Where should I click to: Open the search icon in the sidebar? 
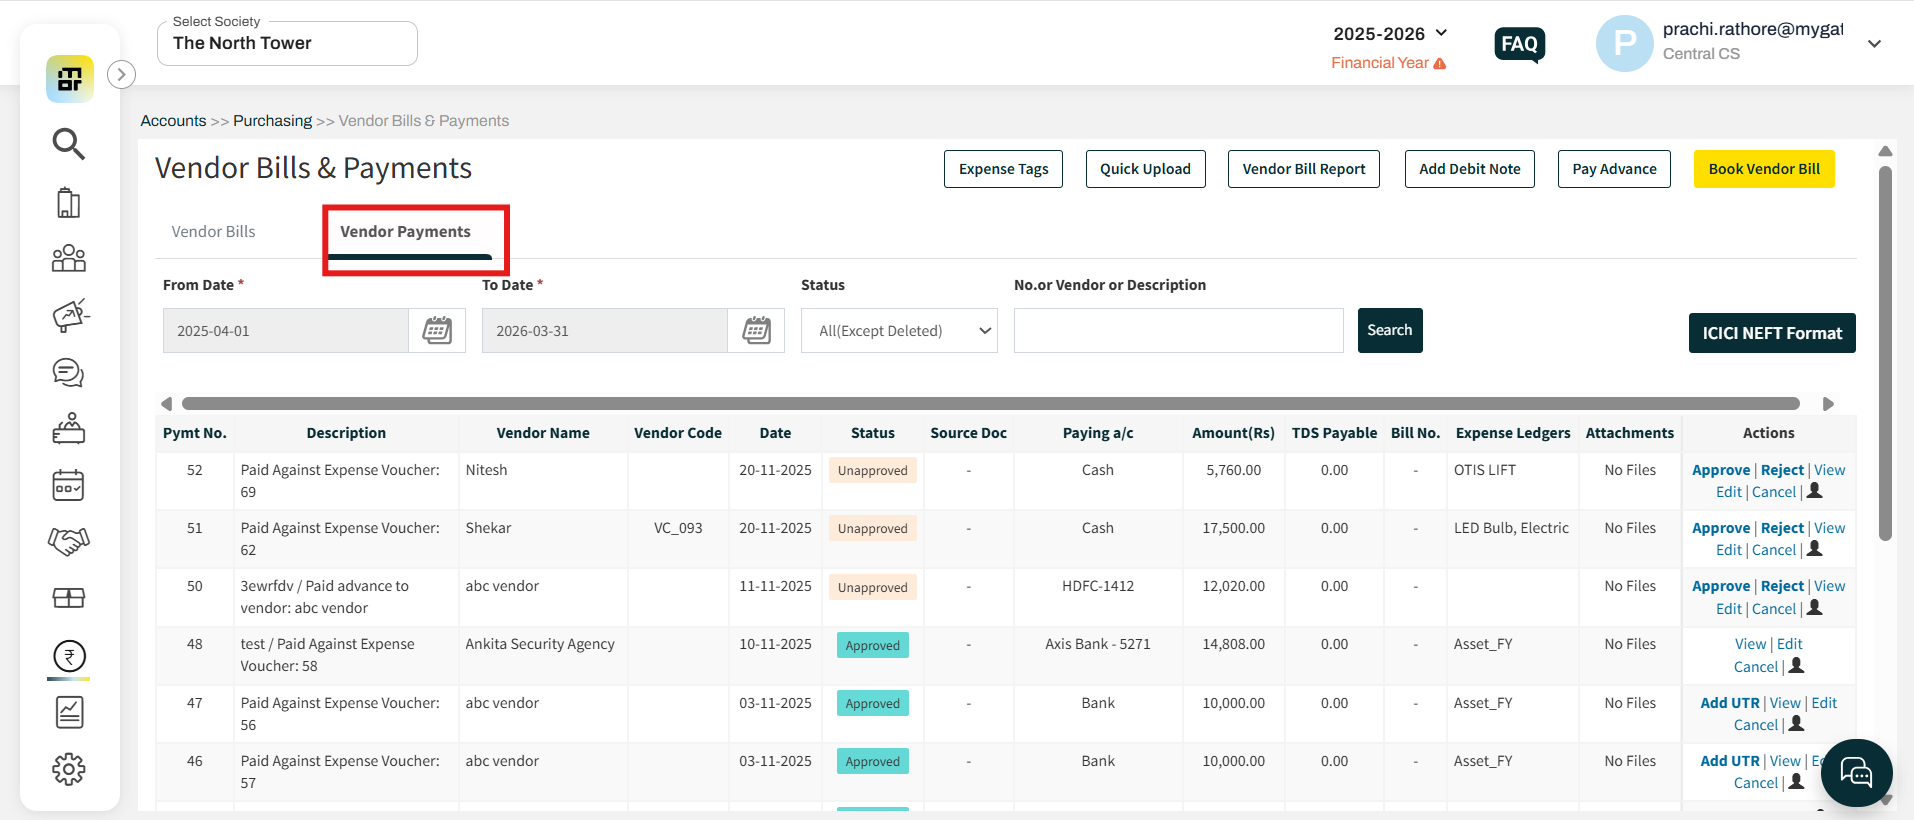[x=68, y=144]
